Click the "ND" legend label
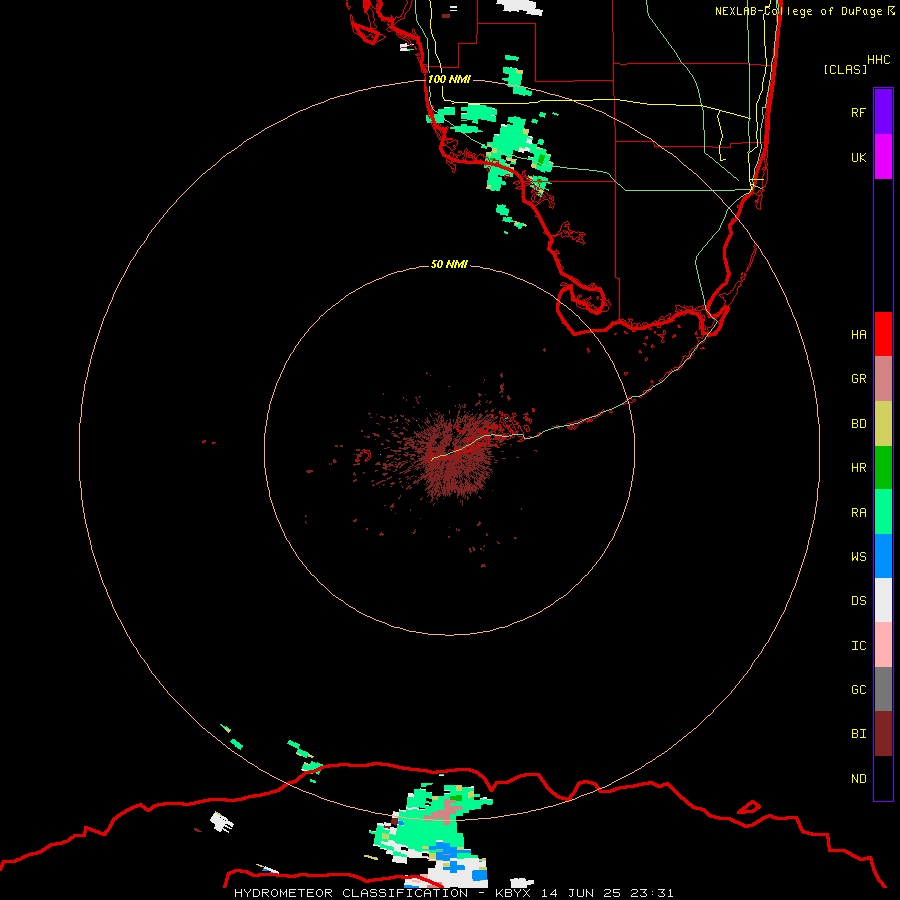This screenshot has width=900, height=900. 858,779
